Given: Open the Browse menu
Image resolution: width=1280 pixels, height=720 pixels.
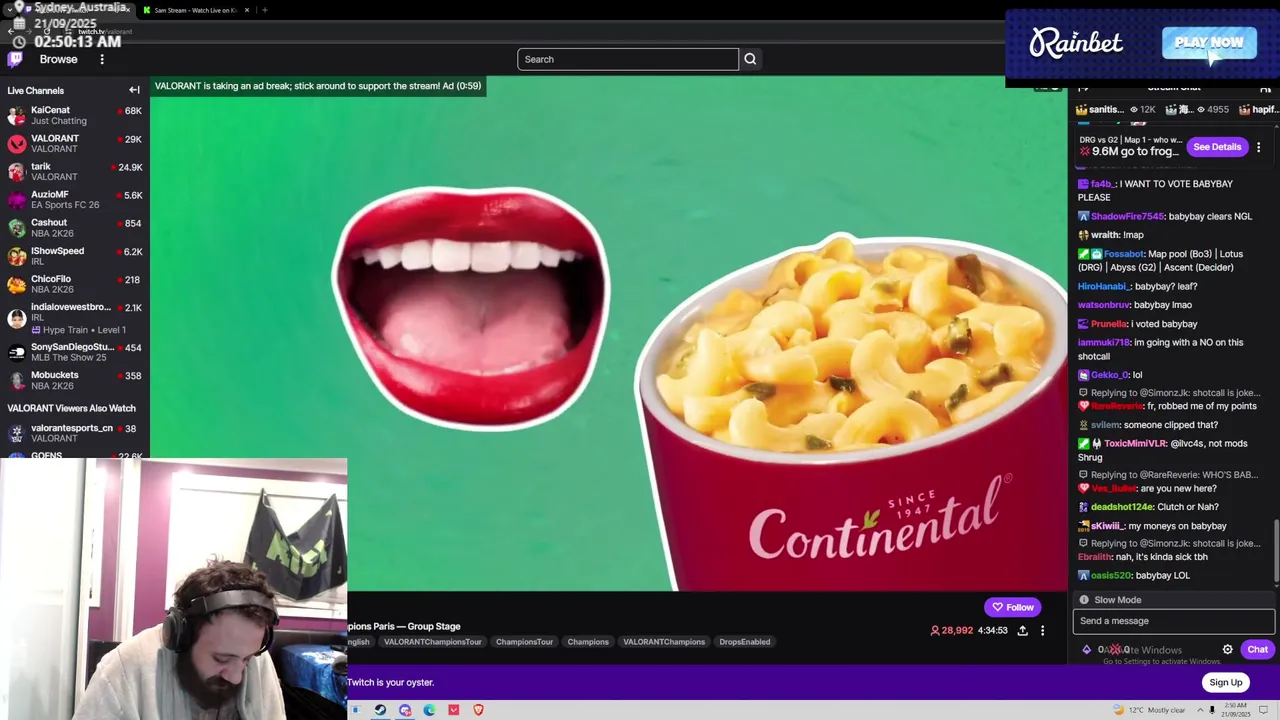Looking at the screenshot, I should 58,59.
